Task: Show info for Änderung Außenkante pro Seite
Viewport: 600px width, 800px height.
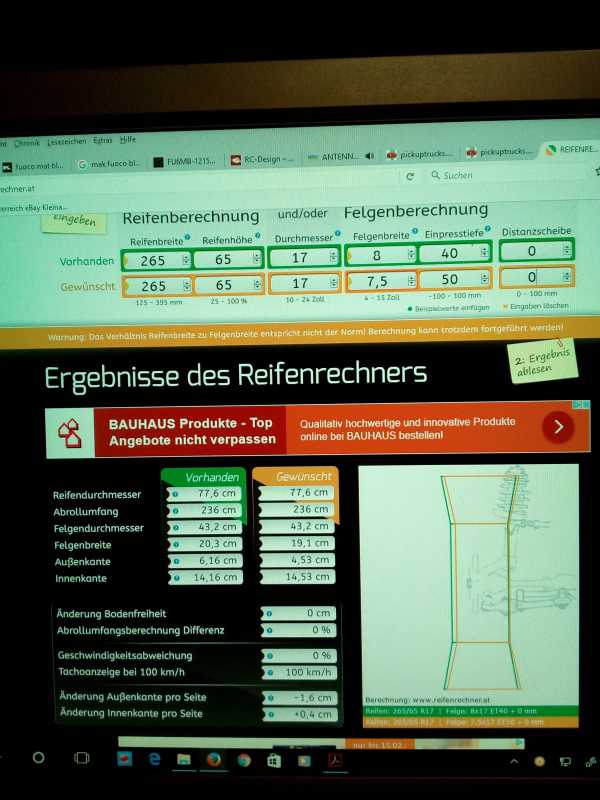Action: (x=271, y=698)
